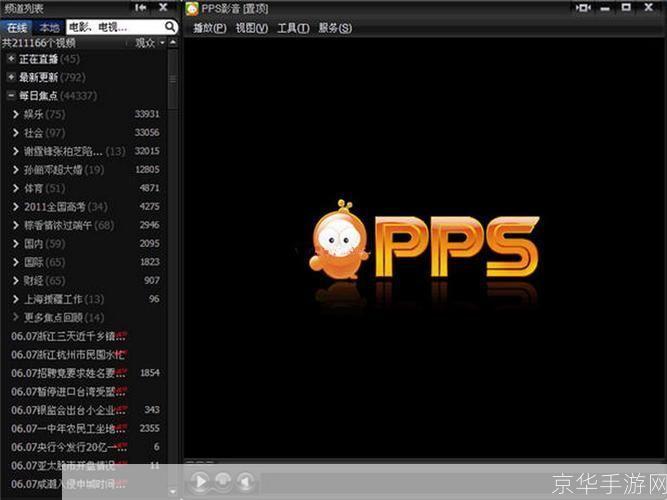Expand the 上海援疆工作 group
The height and width of the screenshot is (500, 667).
click(16, 299)
